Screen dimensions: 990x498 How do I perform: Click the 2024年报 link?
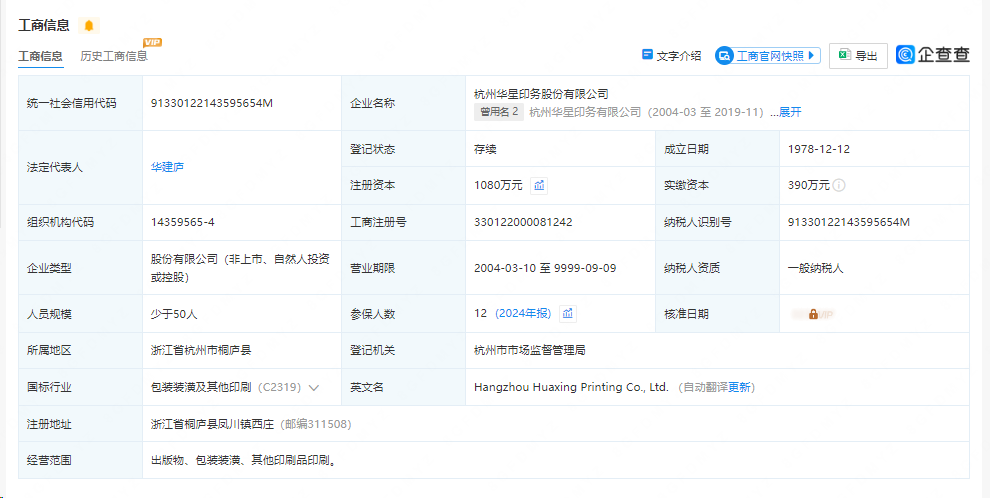(525, 314)
